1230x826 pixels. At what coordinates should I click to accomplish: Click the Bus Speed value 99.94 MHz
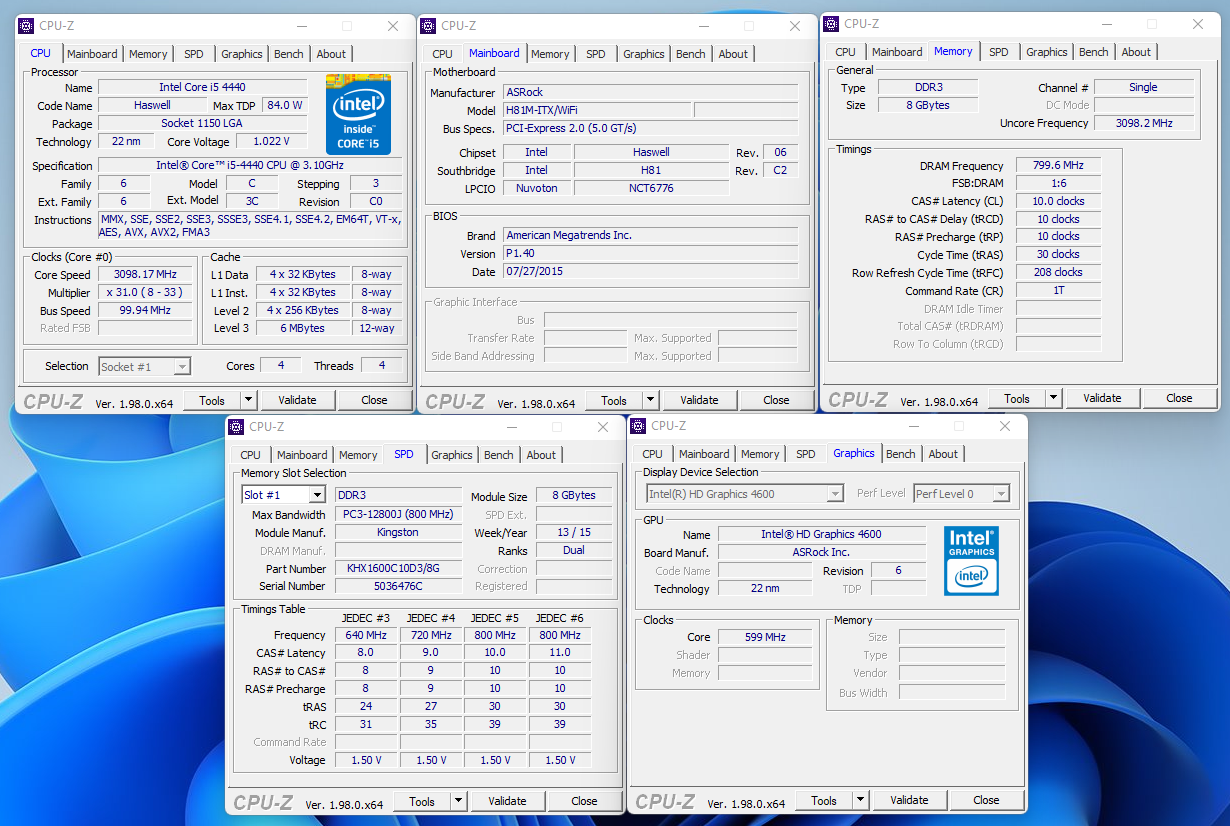point(145,311)
